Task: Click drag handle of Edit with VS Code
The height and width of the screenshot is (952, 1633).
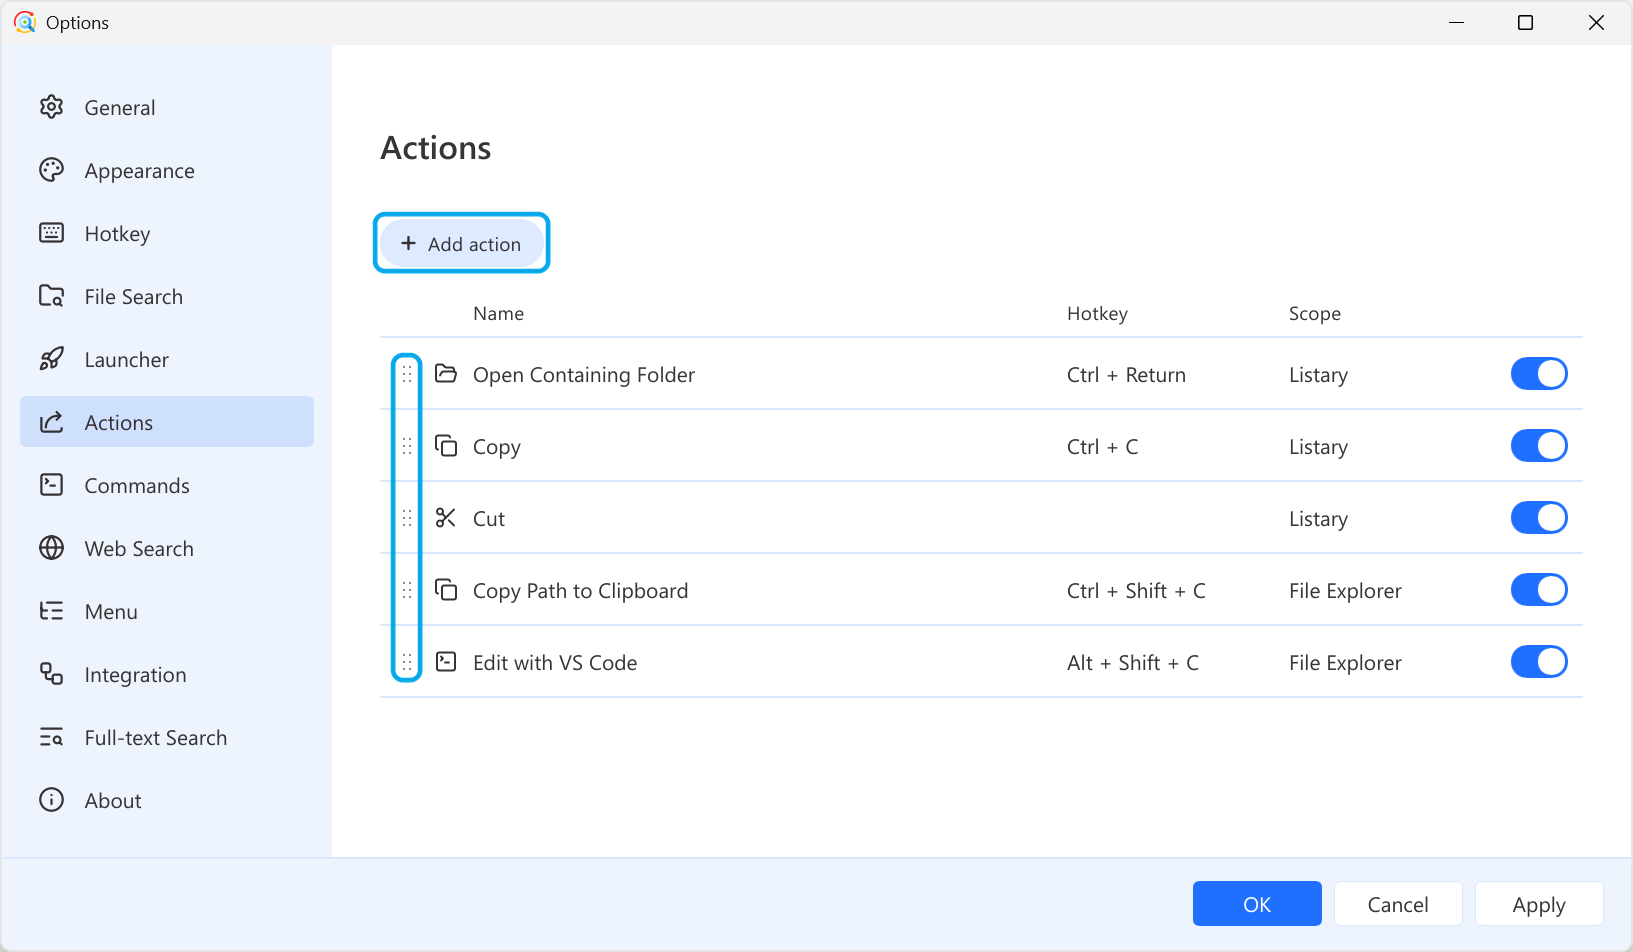Action: click(407, 662)
